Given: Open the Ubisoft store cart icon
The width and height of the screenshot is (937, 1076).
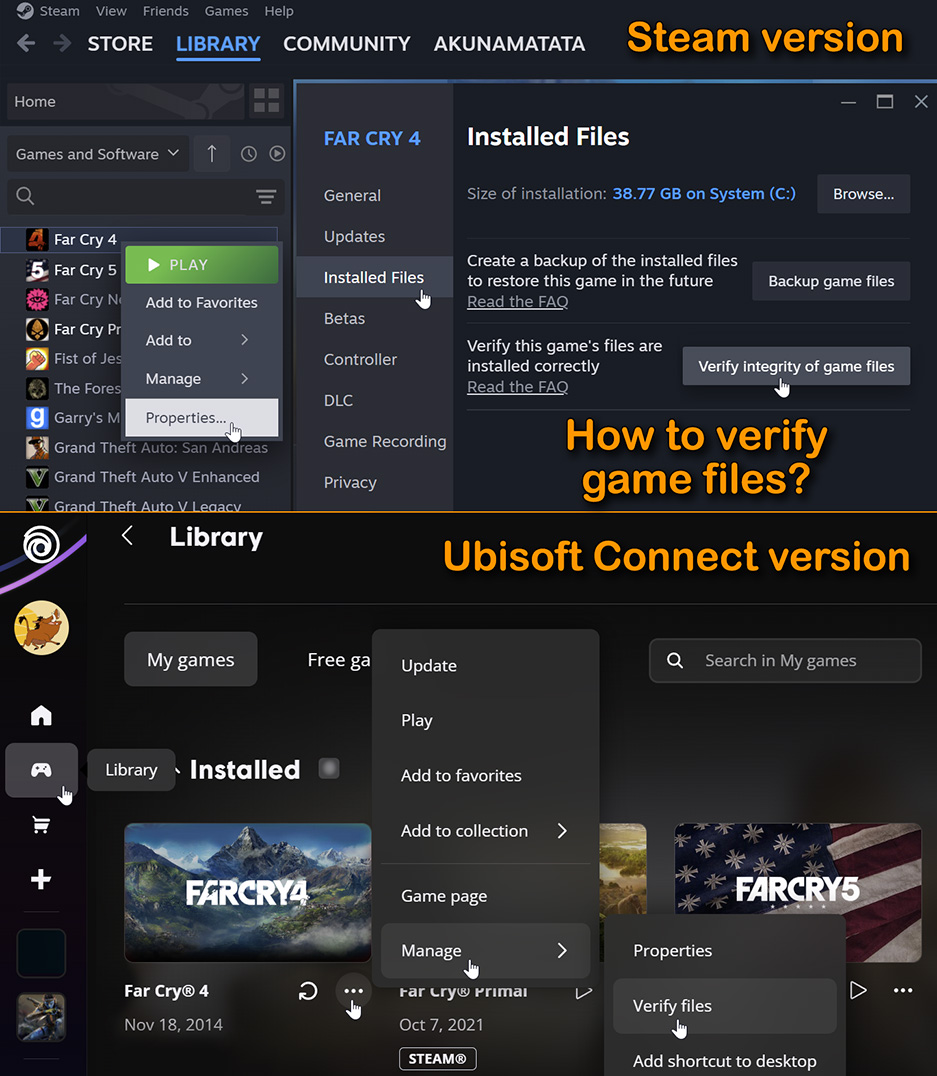Looking at the screenshot, I should [41, 825].
